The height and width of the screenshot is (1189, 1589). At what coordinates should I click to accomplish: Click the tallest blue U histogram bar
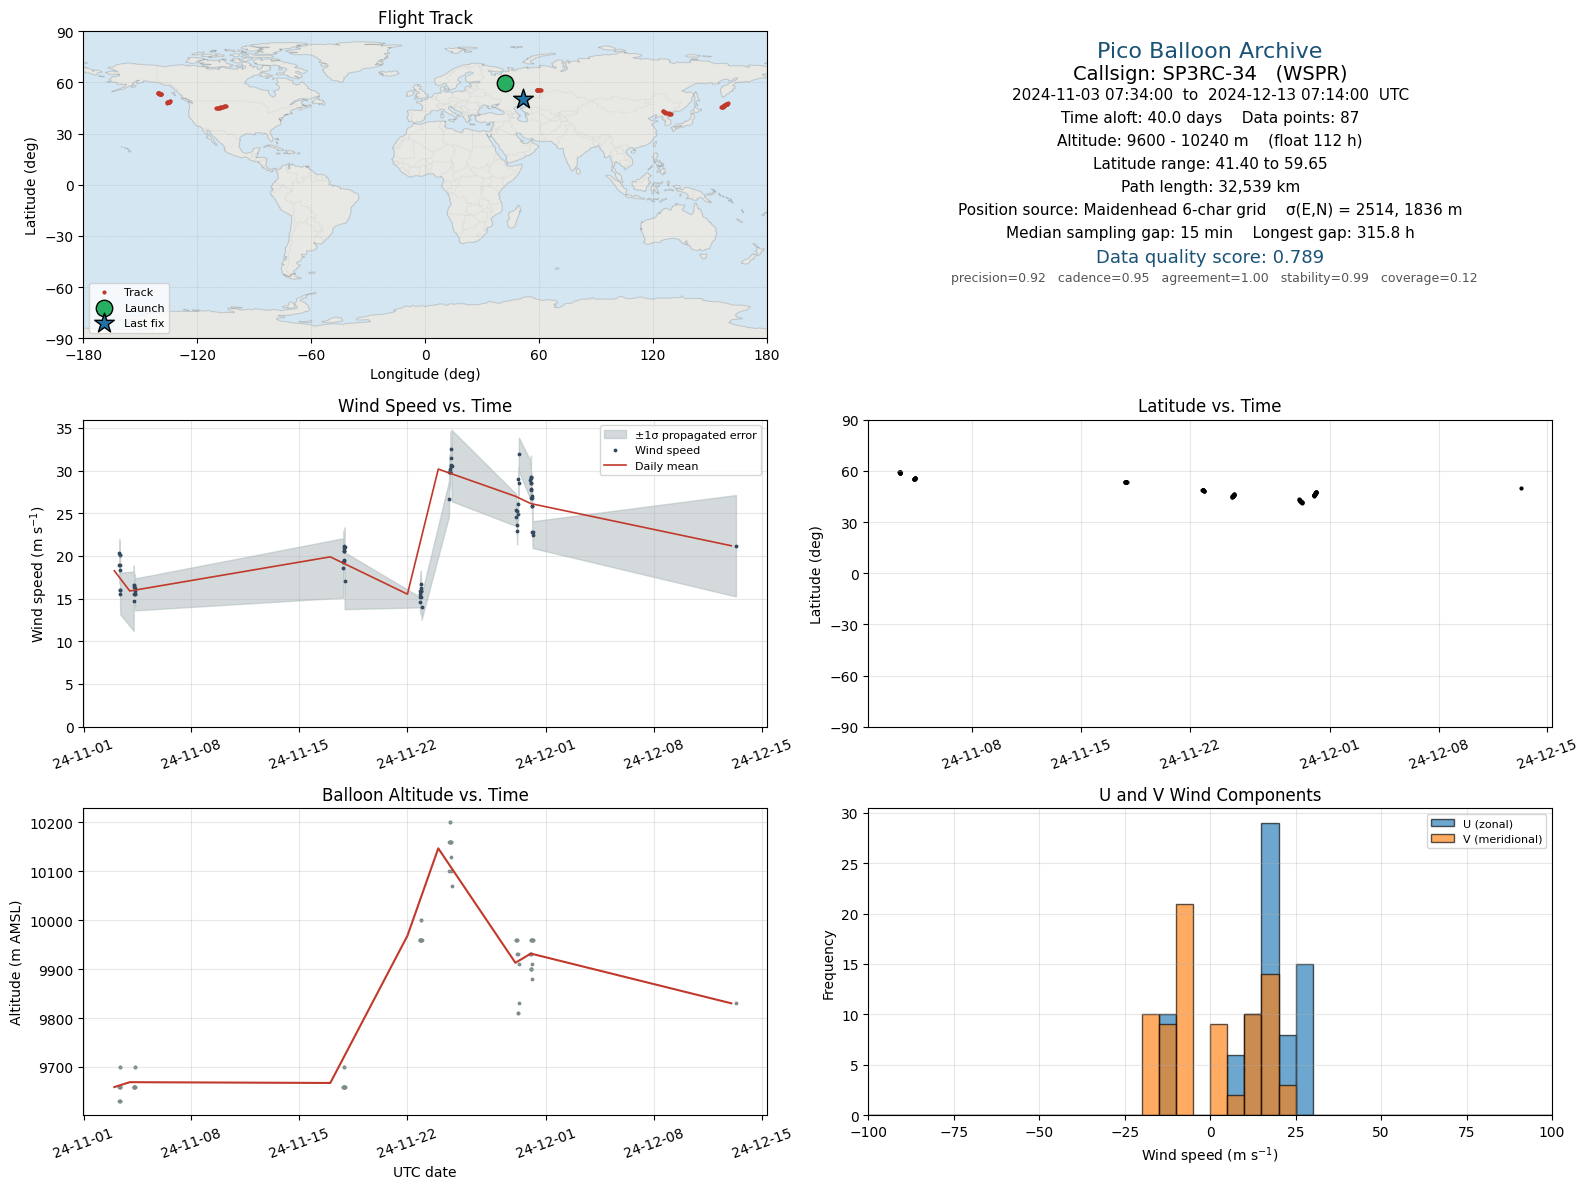(x=1270, y=969)
